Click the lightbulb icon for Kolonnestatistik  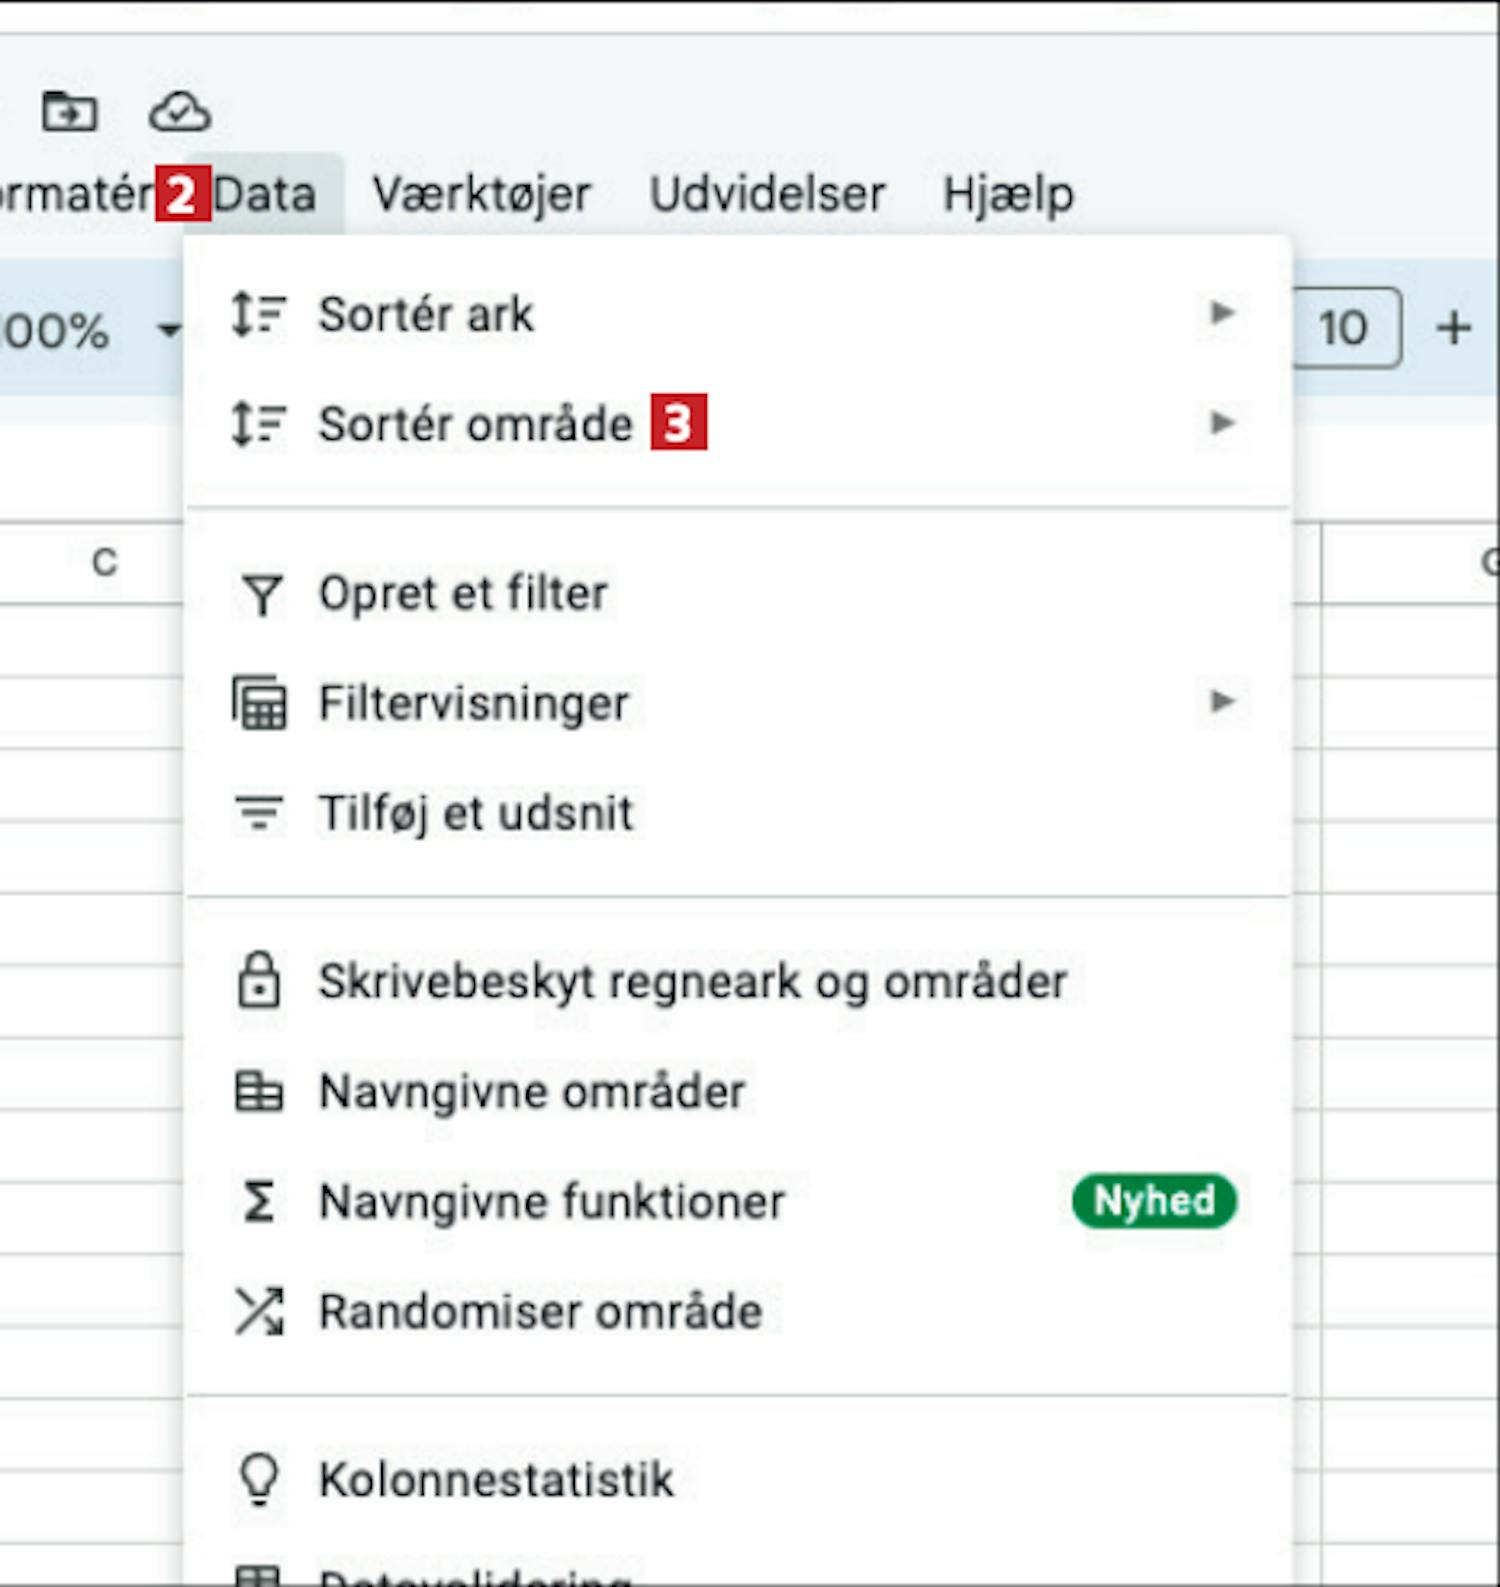point(259,1479)
